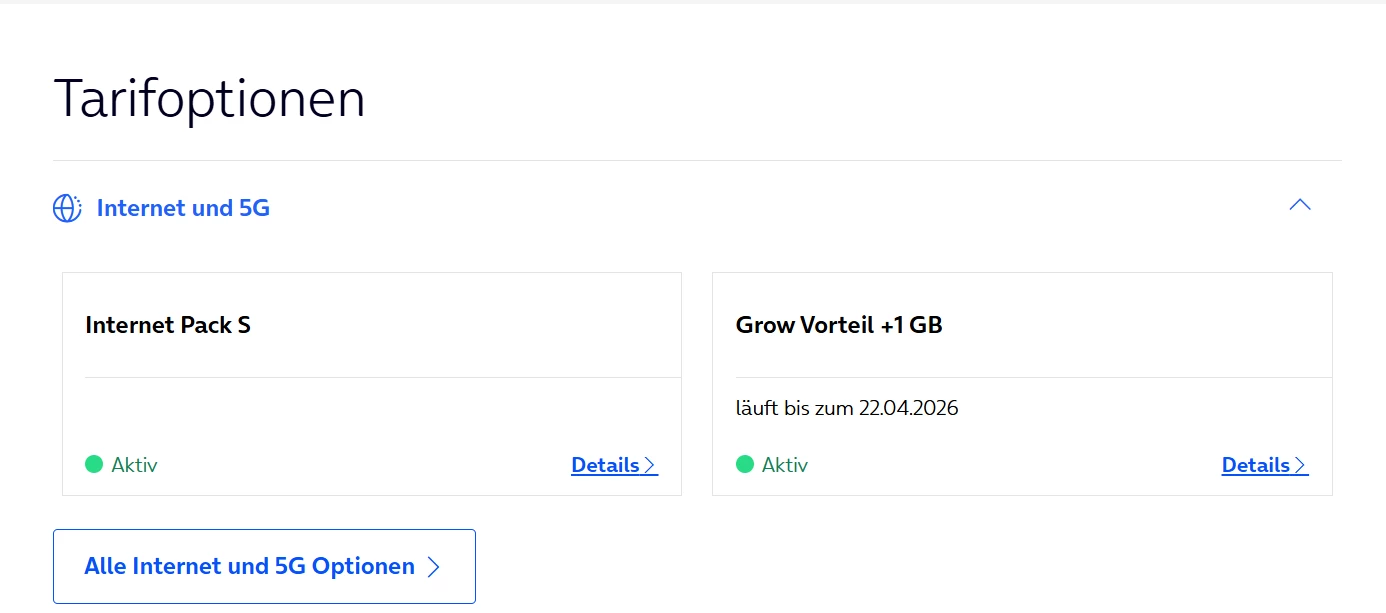Click empty body area of Internet Pack S card
This screenshot has width=1386, height=613.
[x=371, y=415]
